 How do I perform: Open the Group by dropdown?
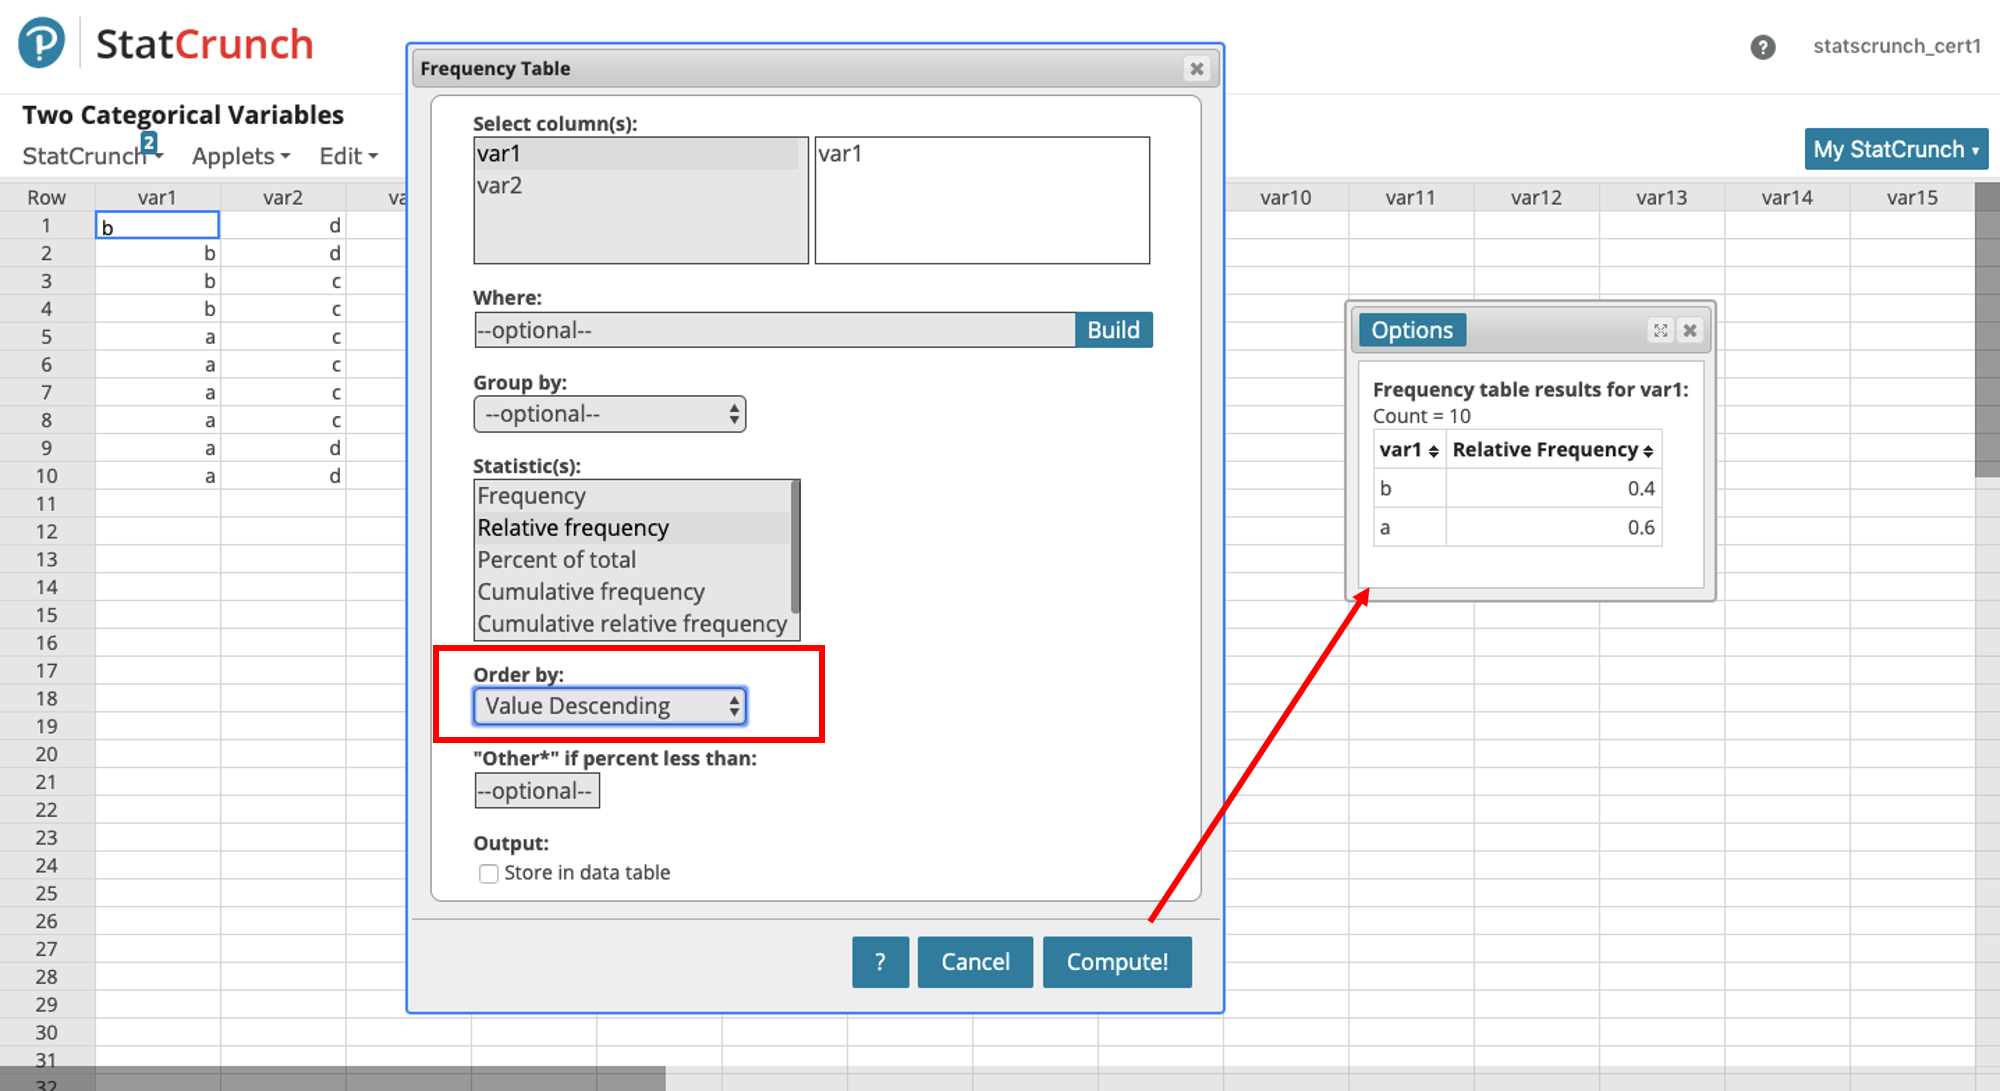pos(609,414)
